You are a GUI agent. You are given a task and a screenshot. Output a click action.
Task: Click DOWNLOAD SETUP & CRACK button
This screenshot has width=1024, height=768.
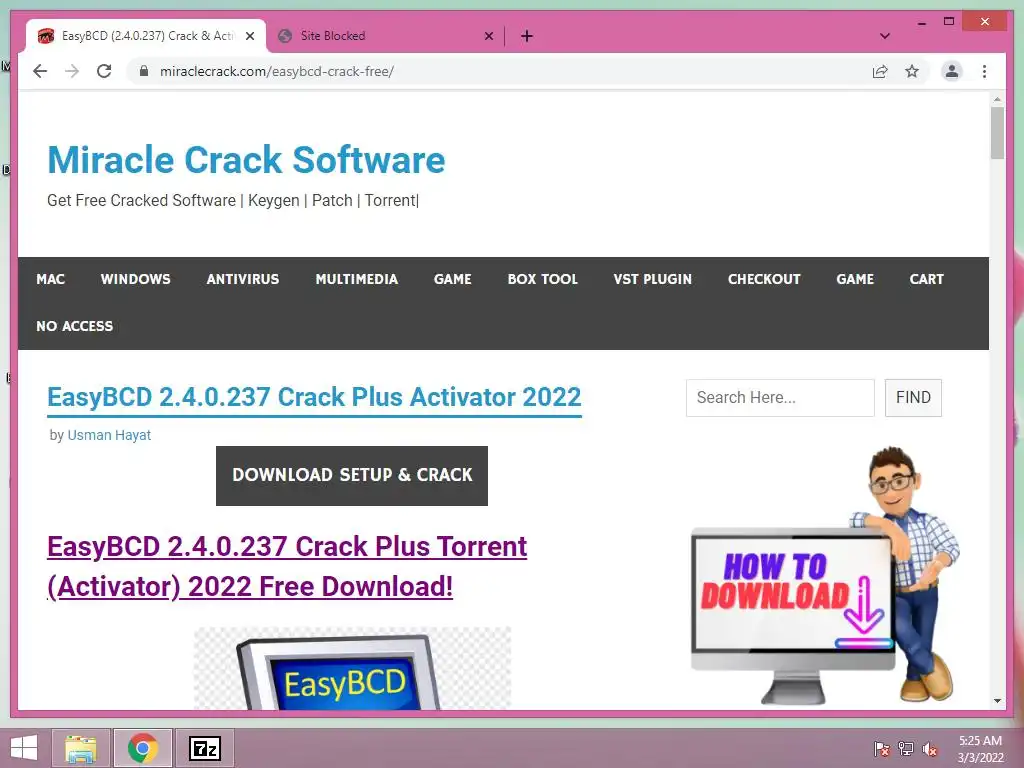pos(352,475)
